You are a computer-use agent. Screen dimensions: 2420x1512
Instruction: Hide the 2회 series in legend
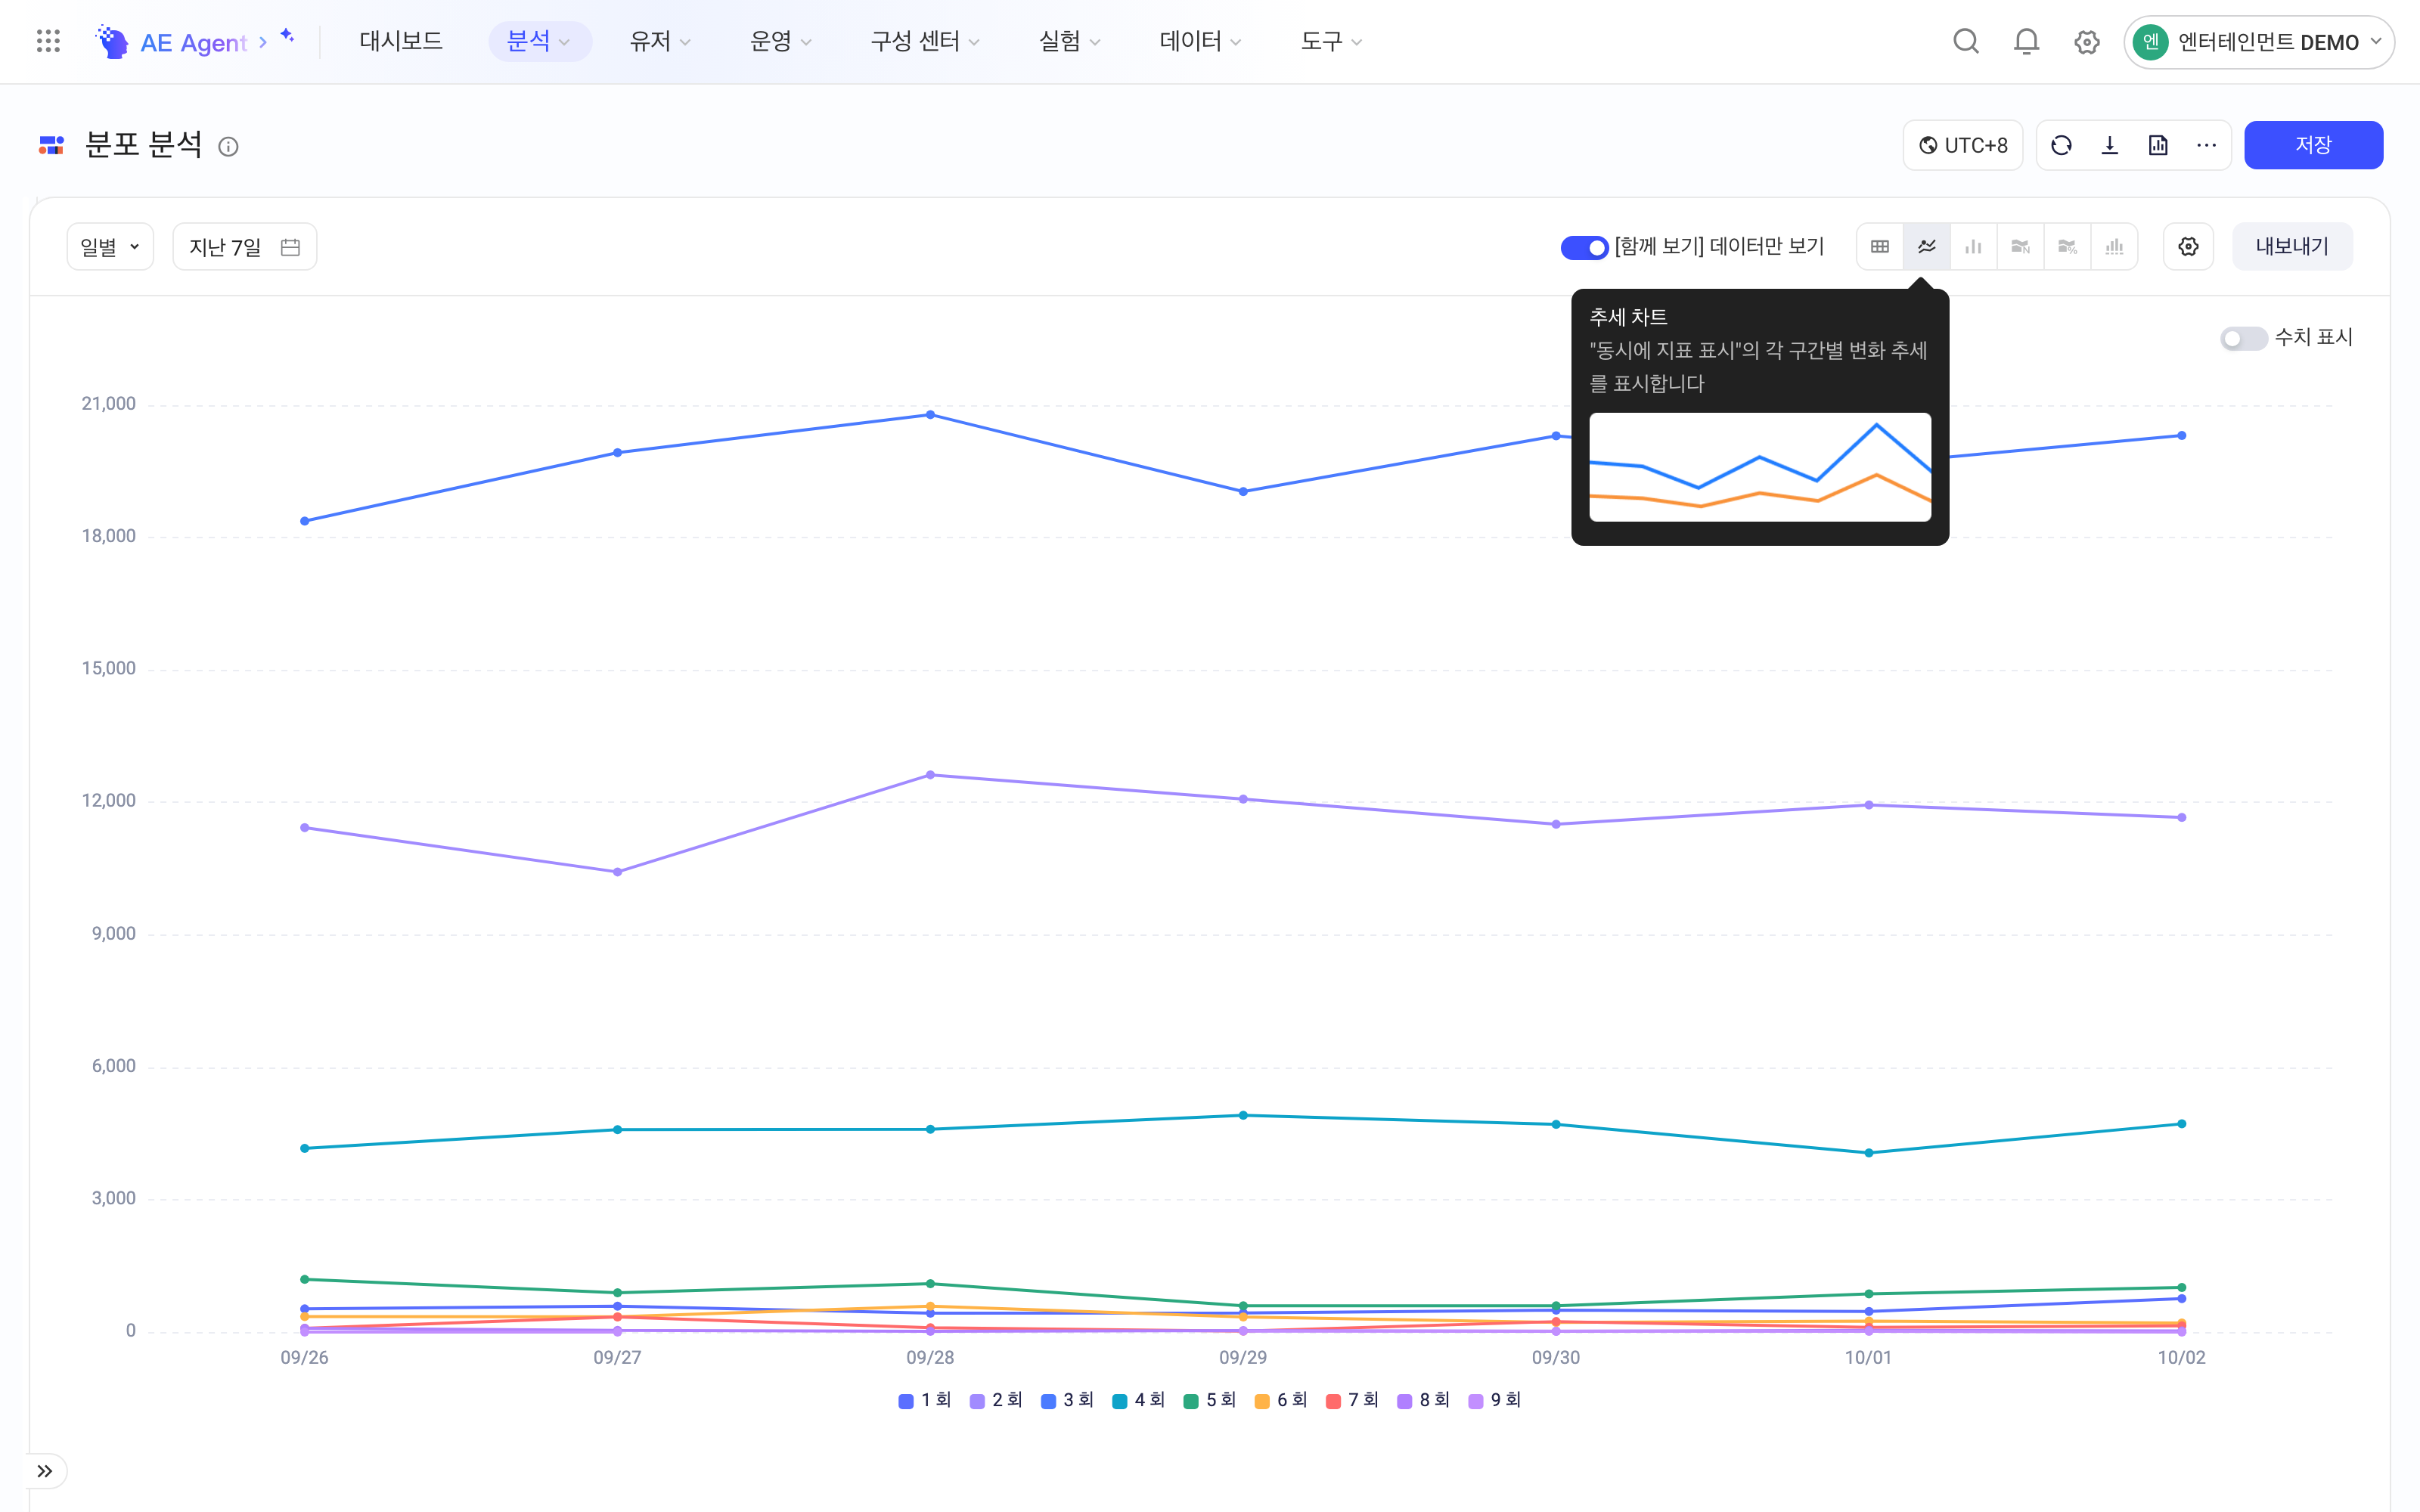tap(996, 1400)
